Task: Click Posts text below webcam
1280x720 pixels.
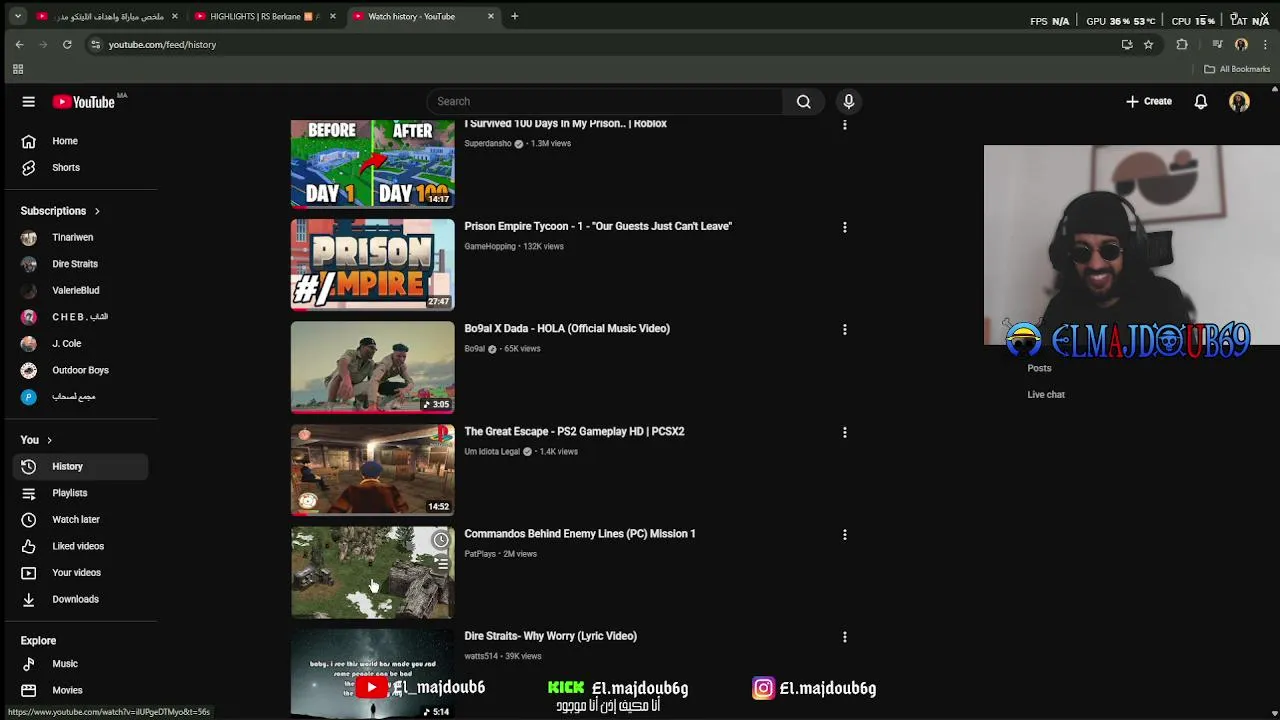Action: coord(1039,368)
